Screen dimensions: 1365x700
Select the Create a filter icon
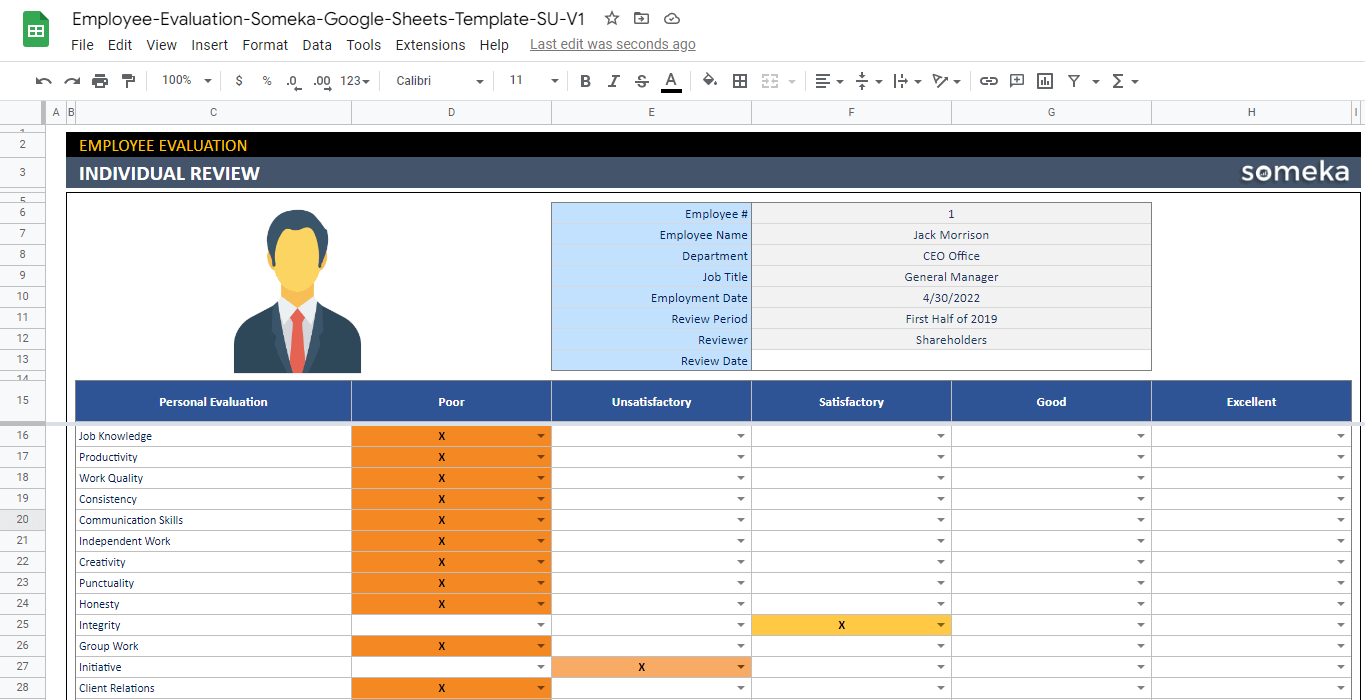(1073, 81)
